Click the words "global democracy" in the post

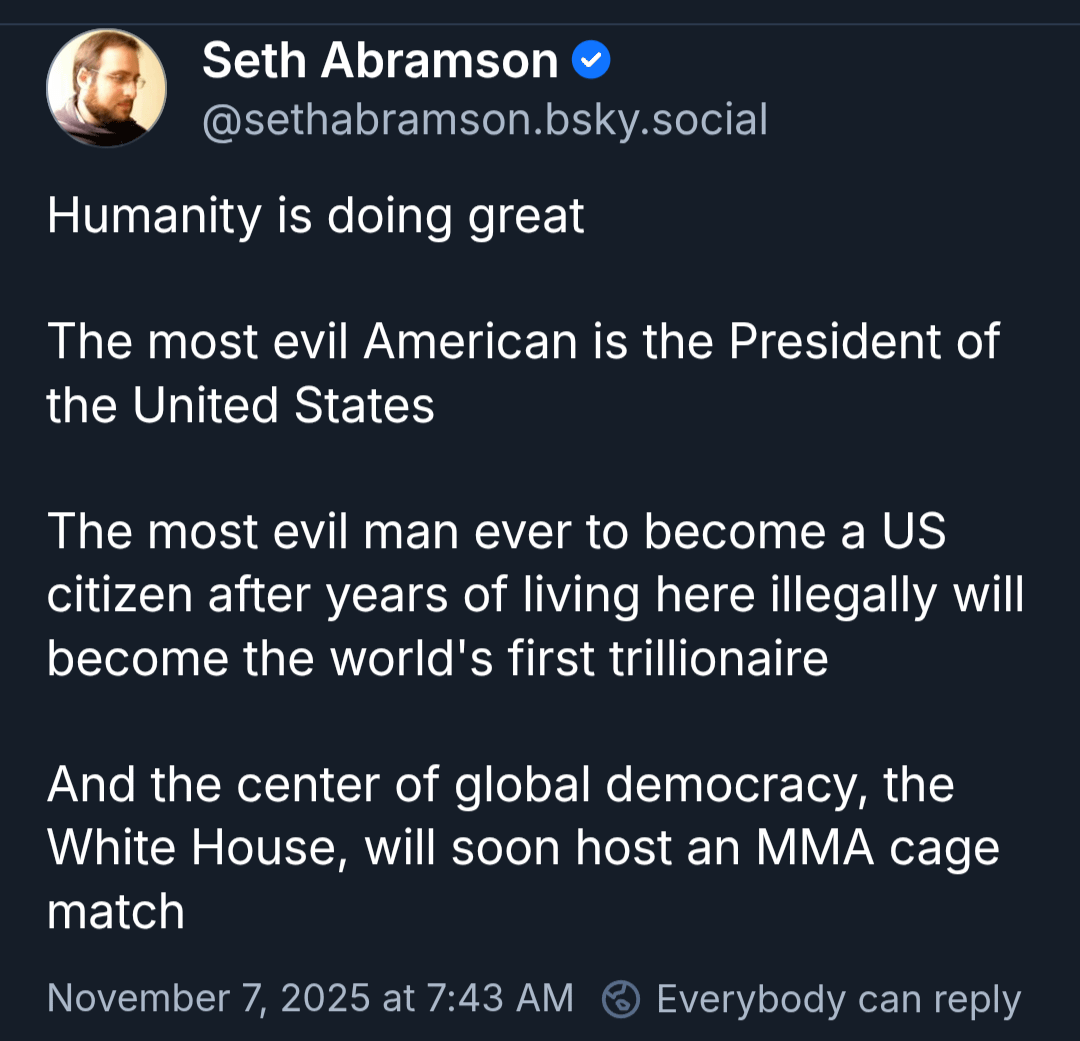tap(657, 784)
